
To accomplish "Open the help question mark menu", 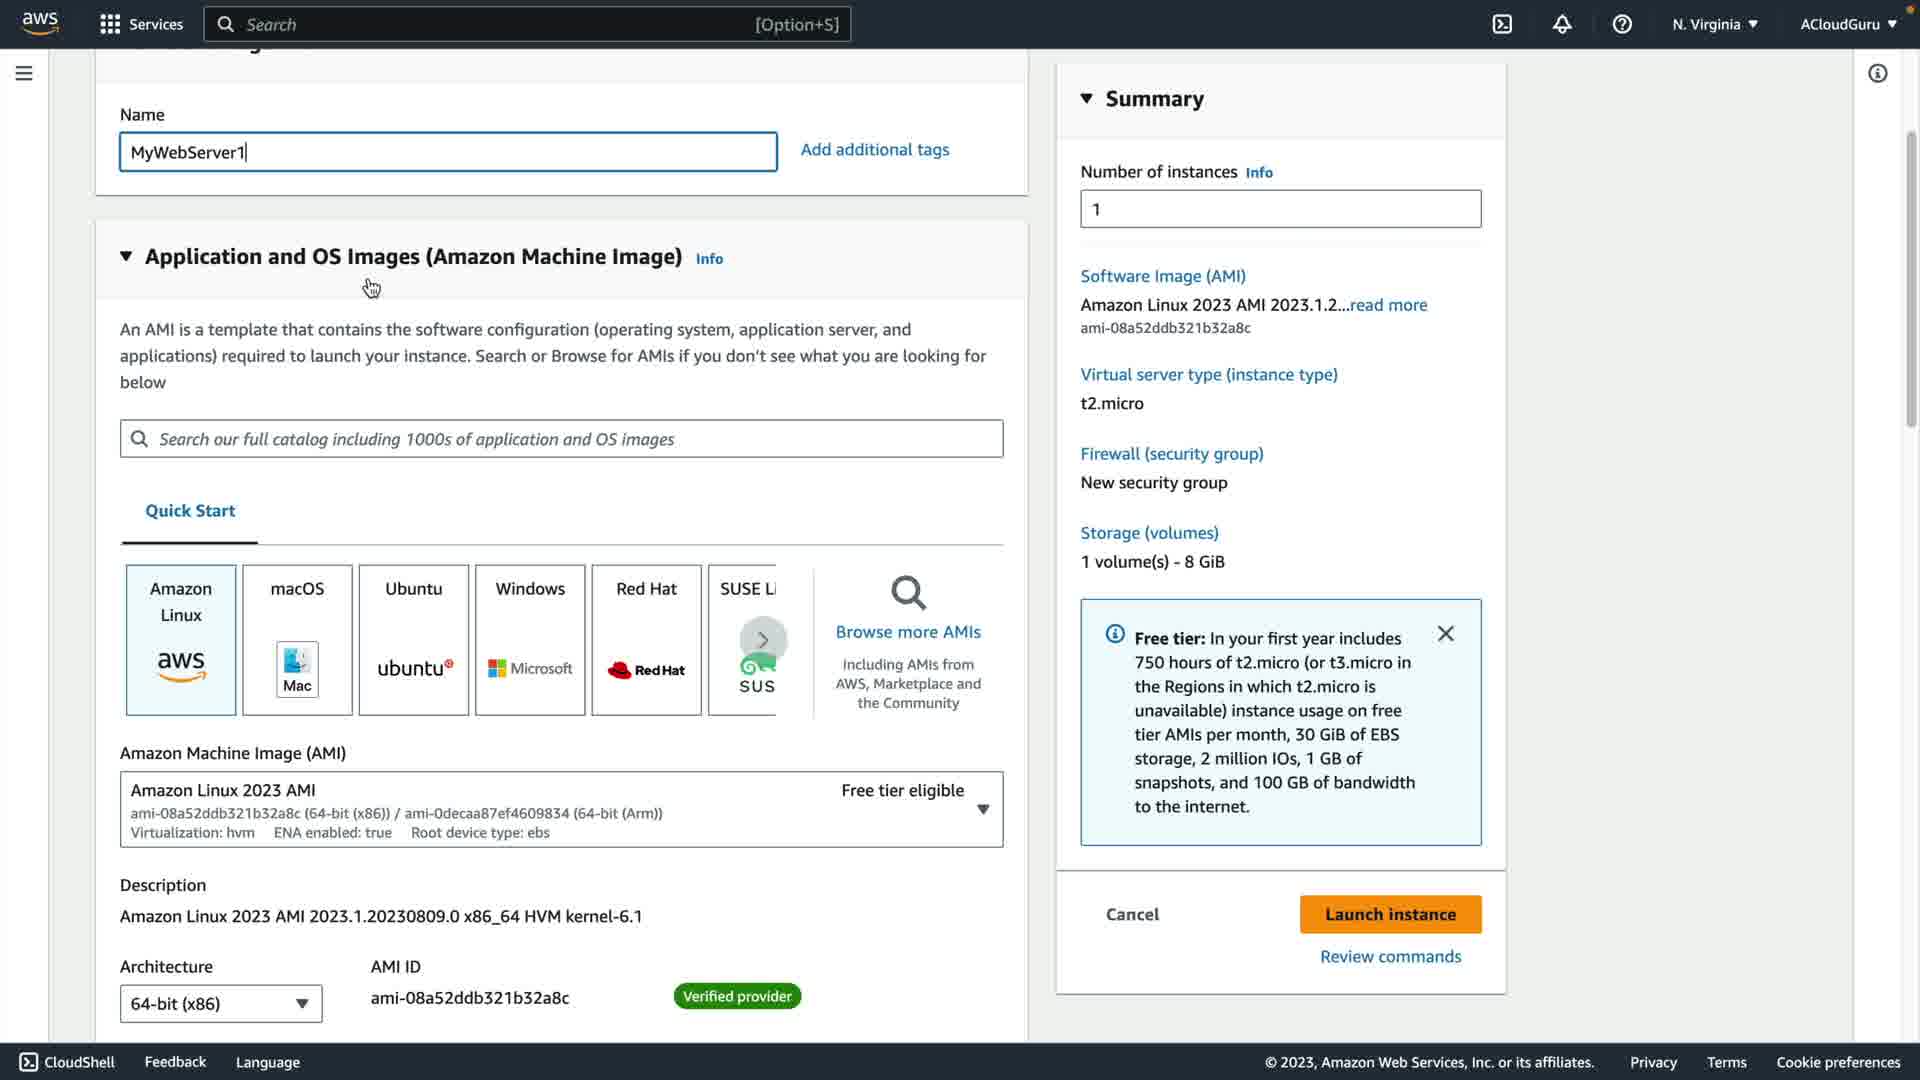I will point(1622,24).
